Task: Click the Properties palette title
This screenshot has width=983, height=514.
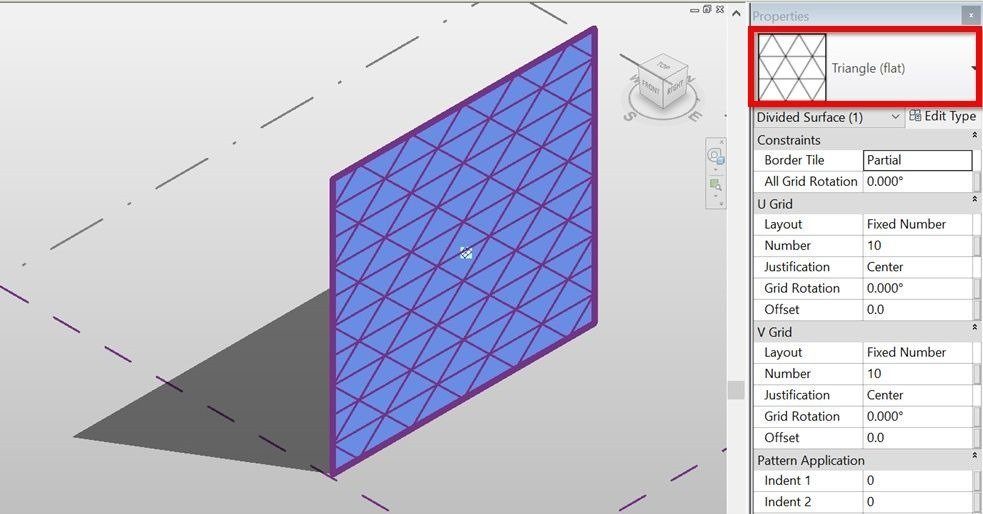Action: [x=781, y=16]
